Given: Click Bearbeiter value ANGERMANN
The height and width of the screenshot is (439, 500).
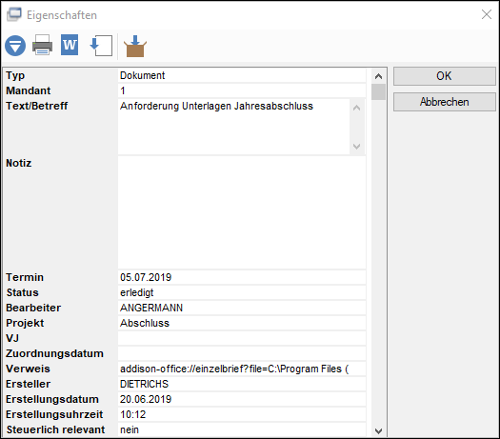Looking at the screenshot, I should point(242,308).
